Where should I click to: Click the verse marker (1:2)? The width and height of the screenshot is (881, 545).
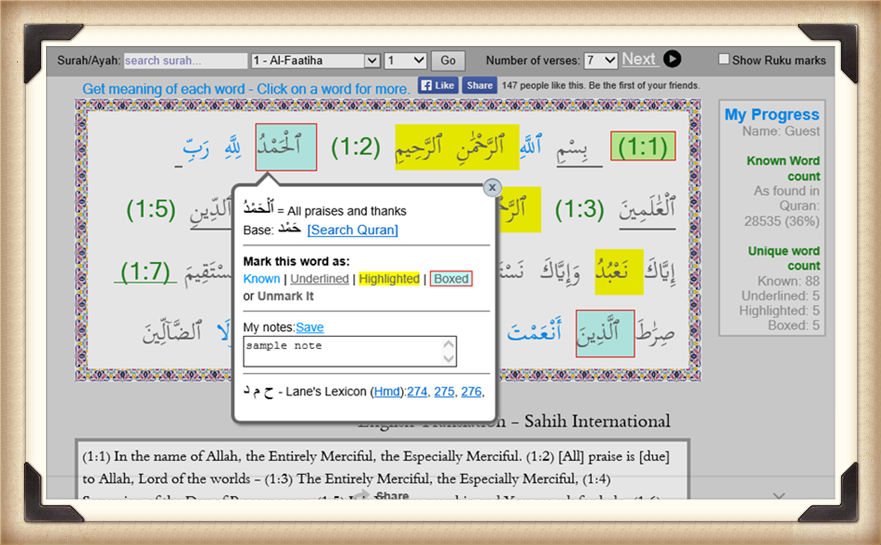click(356, 147)
